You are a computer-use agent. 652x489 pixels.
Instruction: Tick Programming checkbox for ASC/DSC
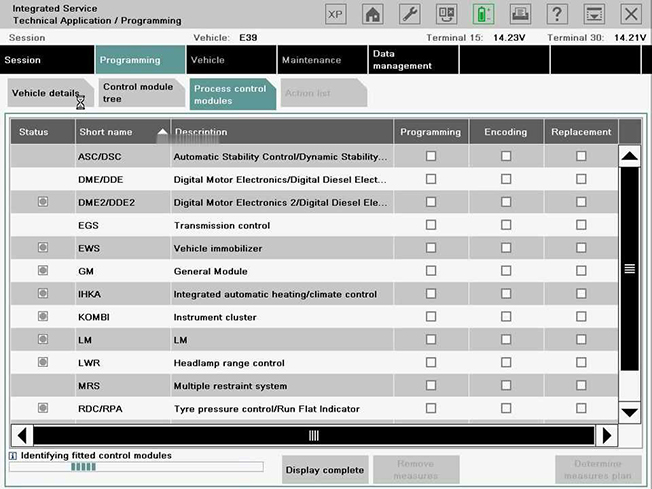431,156
